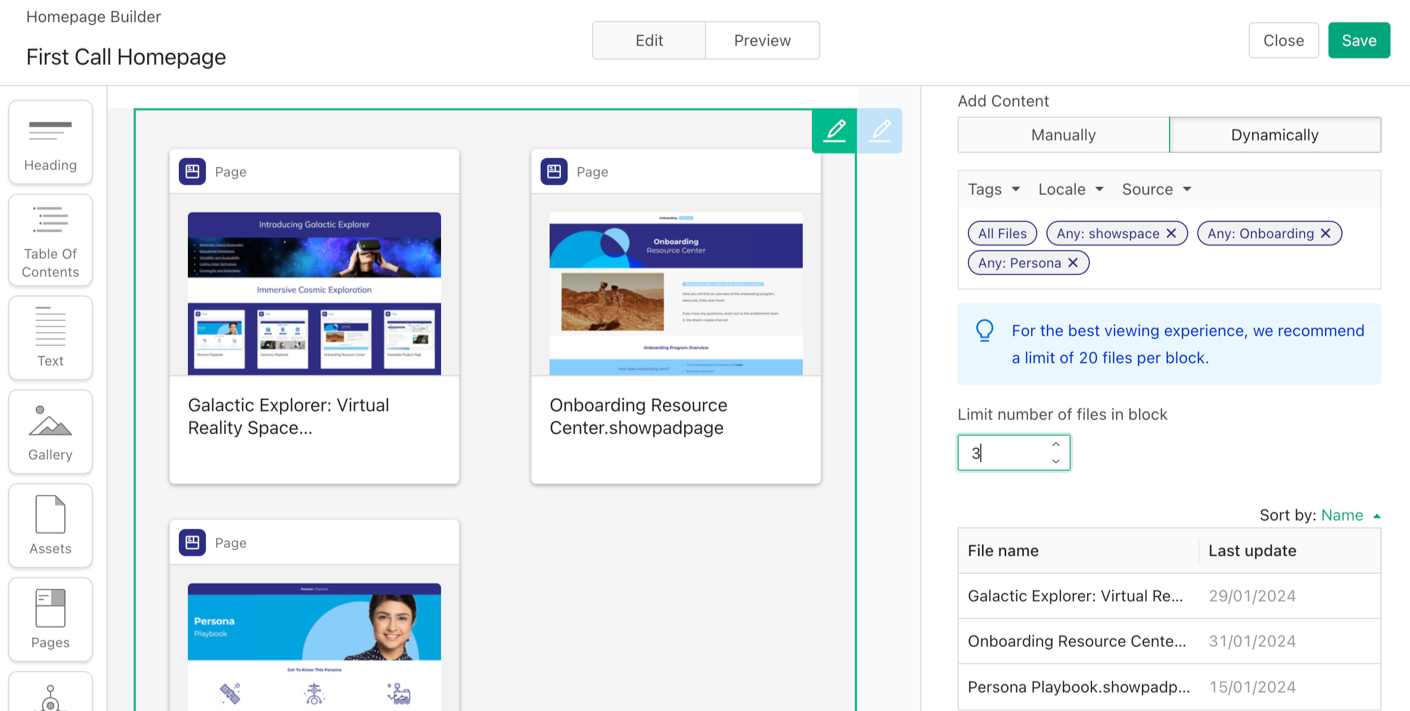Click the date 15/01/2024
This screenshot has width=1410, height=711.
1252,688
